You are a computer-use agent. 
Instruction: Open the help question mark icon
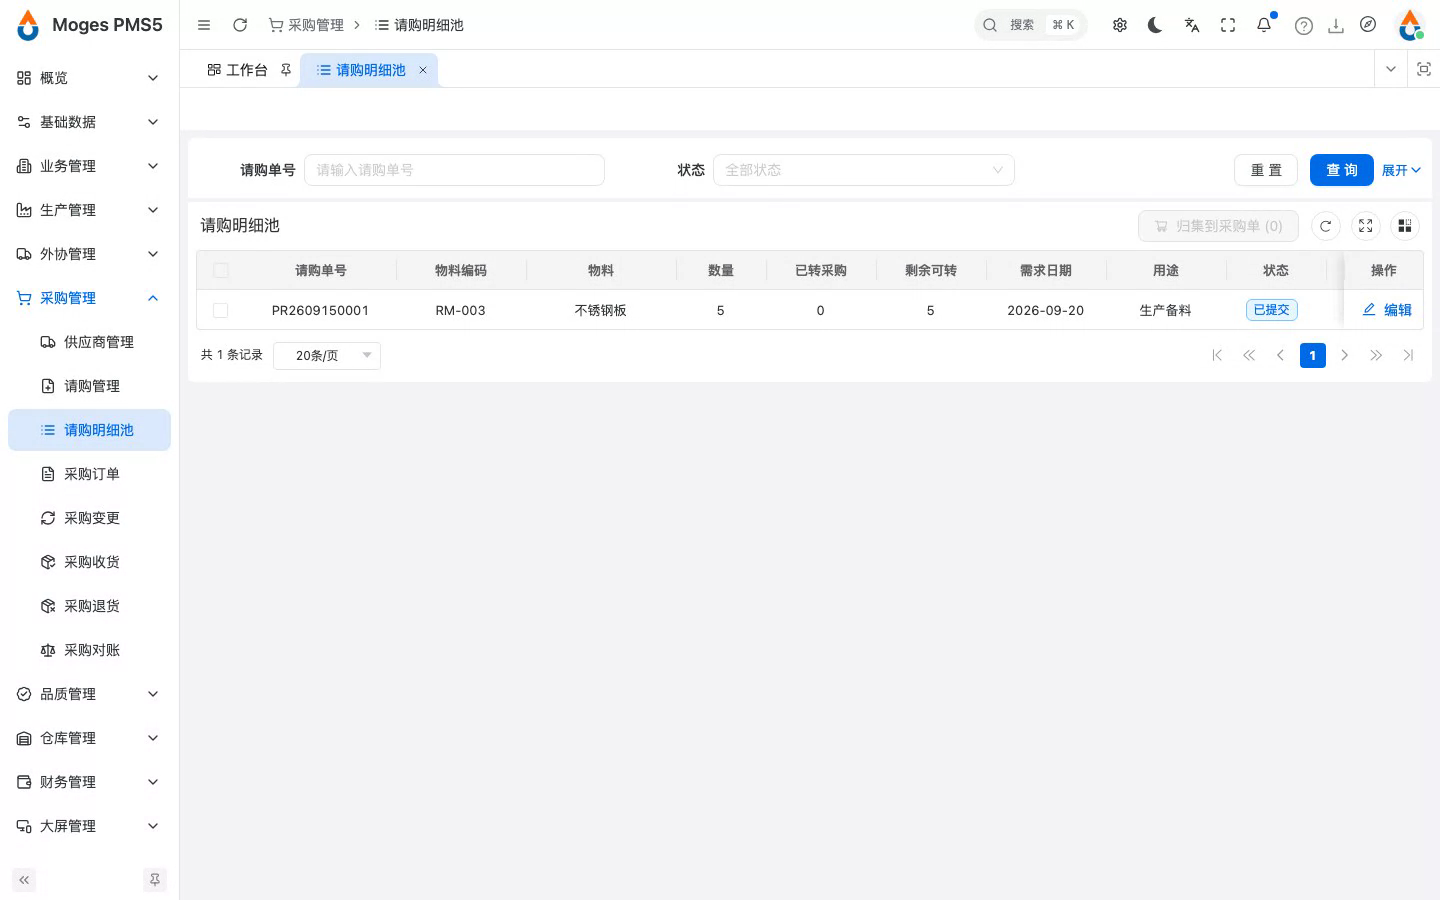[1304, 26]
